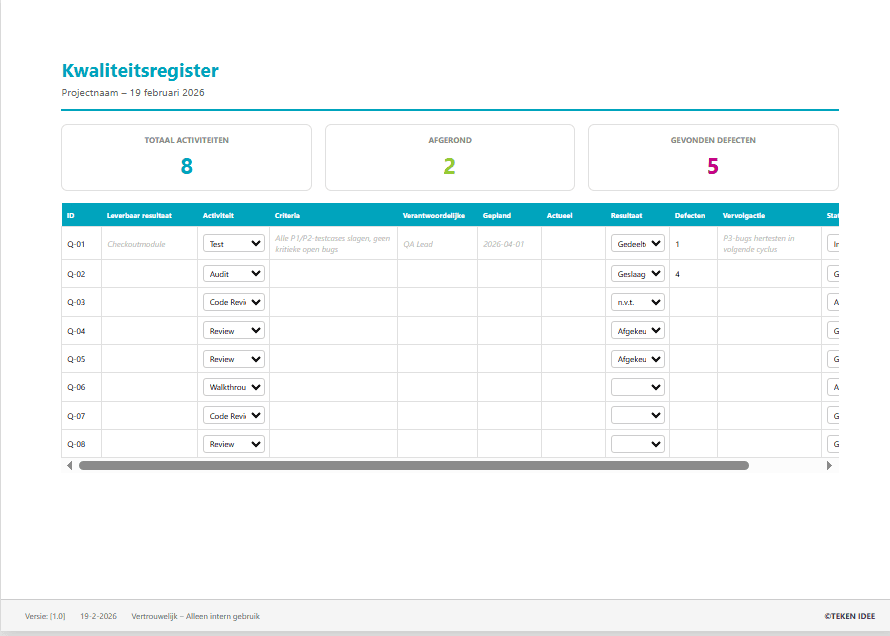Open the Code Review dropdown on row Q-07
Screen dimensions: 890x636
[x=234, y=414]
